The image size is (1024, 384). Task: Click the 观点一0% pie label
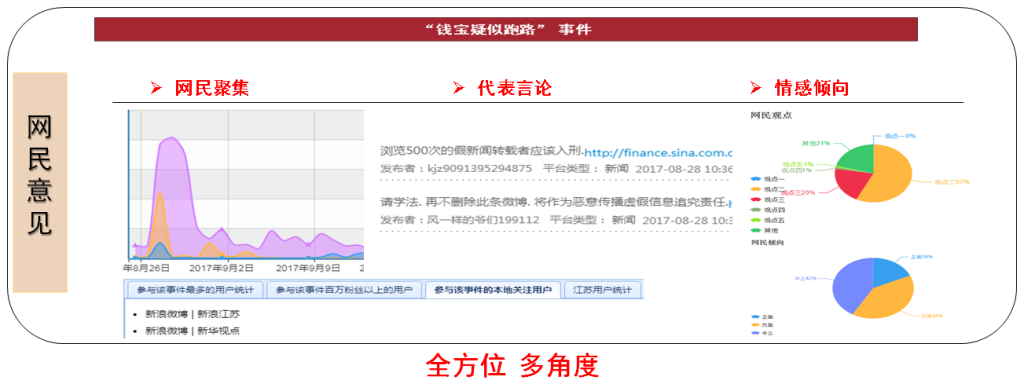(900, 136)
